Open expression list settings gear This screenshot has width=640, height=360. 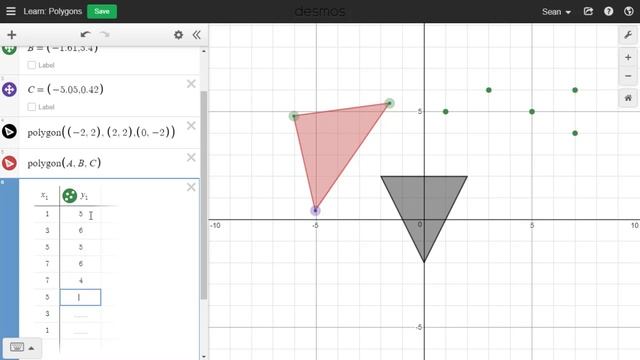pyautogui.click(x=178, y=35)
